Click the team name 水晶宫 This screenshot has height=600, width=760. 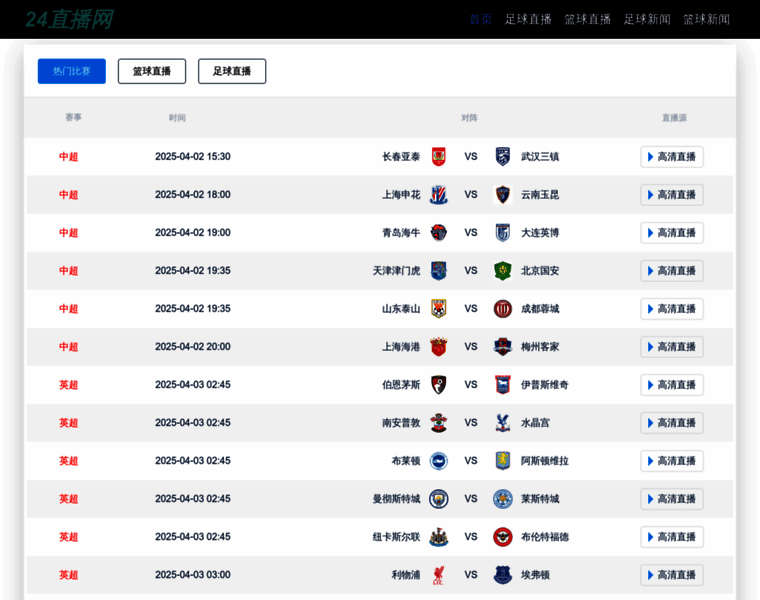(x=535, y=423)
